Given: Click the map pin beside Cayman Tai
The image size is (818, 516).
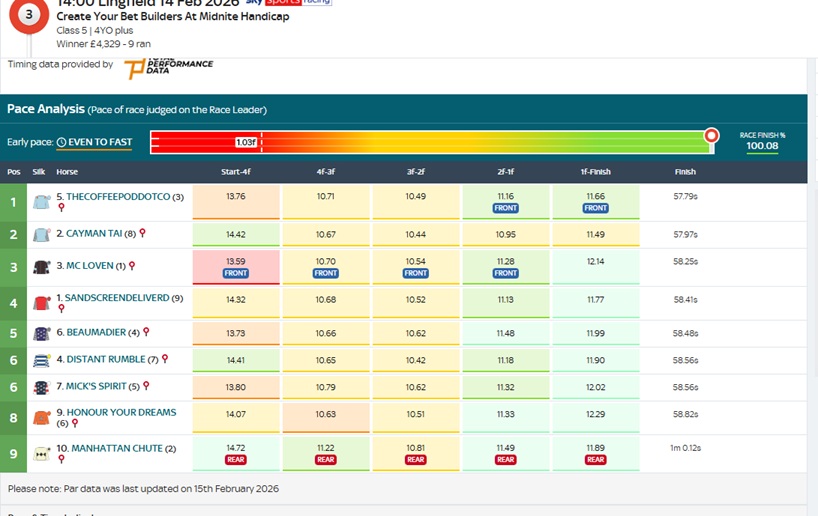Looking at the screenshot, I should coord(142,233).
